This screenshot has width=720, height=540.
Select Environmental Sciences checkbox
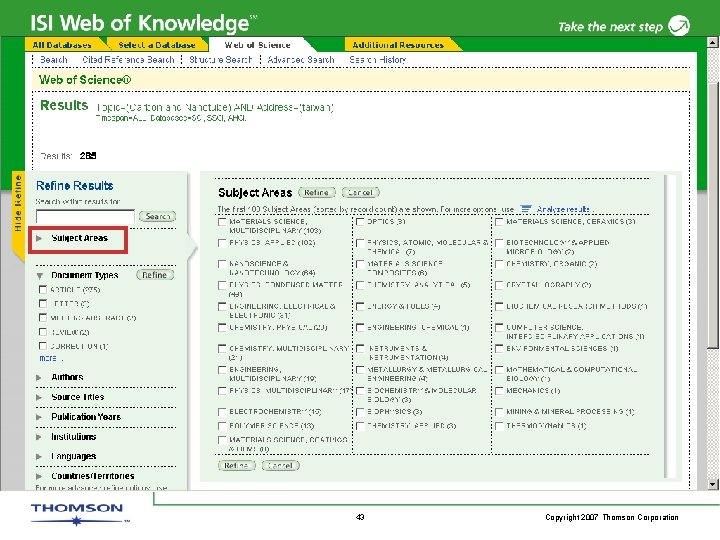pyautogui.click(x=500, y=349)
